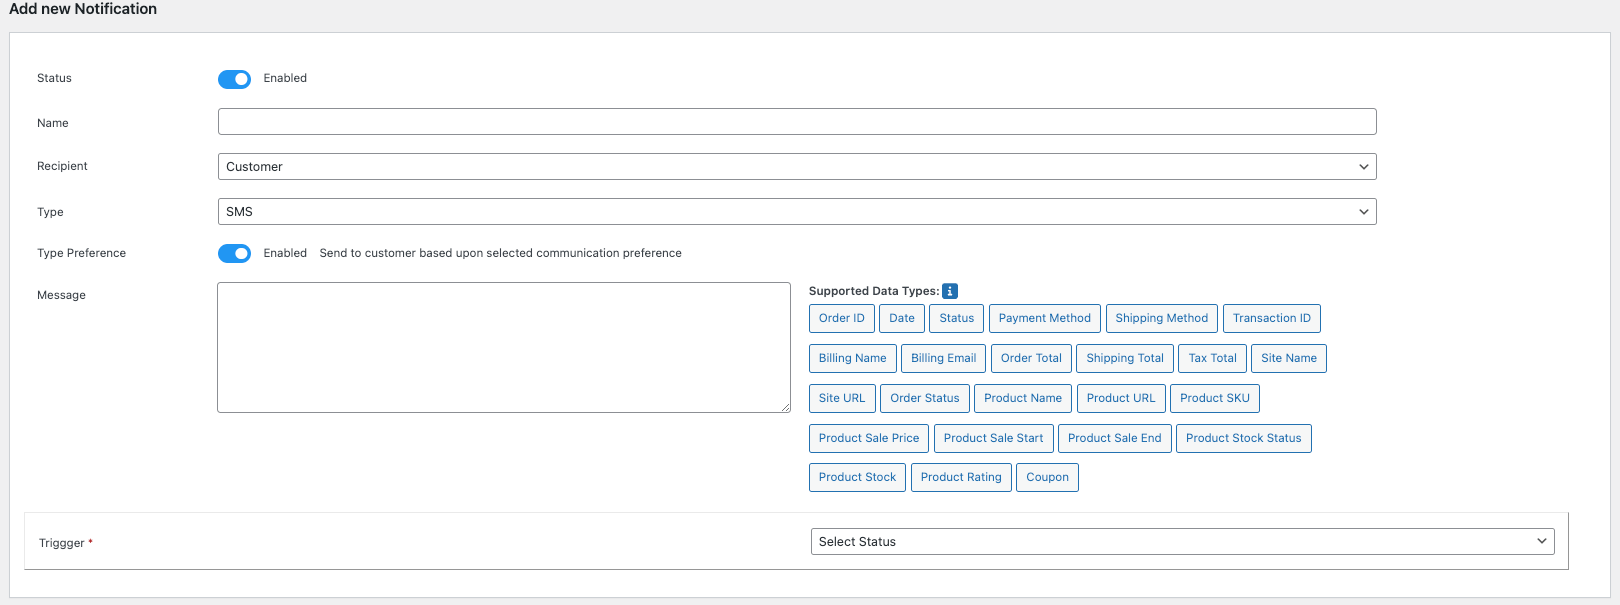Choose the Product Name tag

click(x=1023, y=398)
